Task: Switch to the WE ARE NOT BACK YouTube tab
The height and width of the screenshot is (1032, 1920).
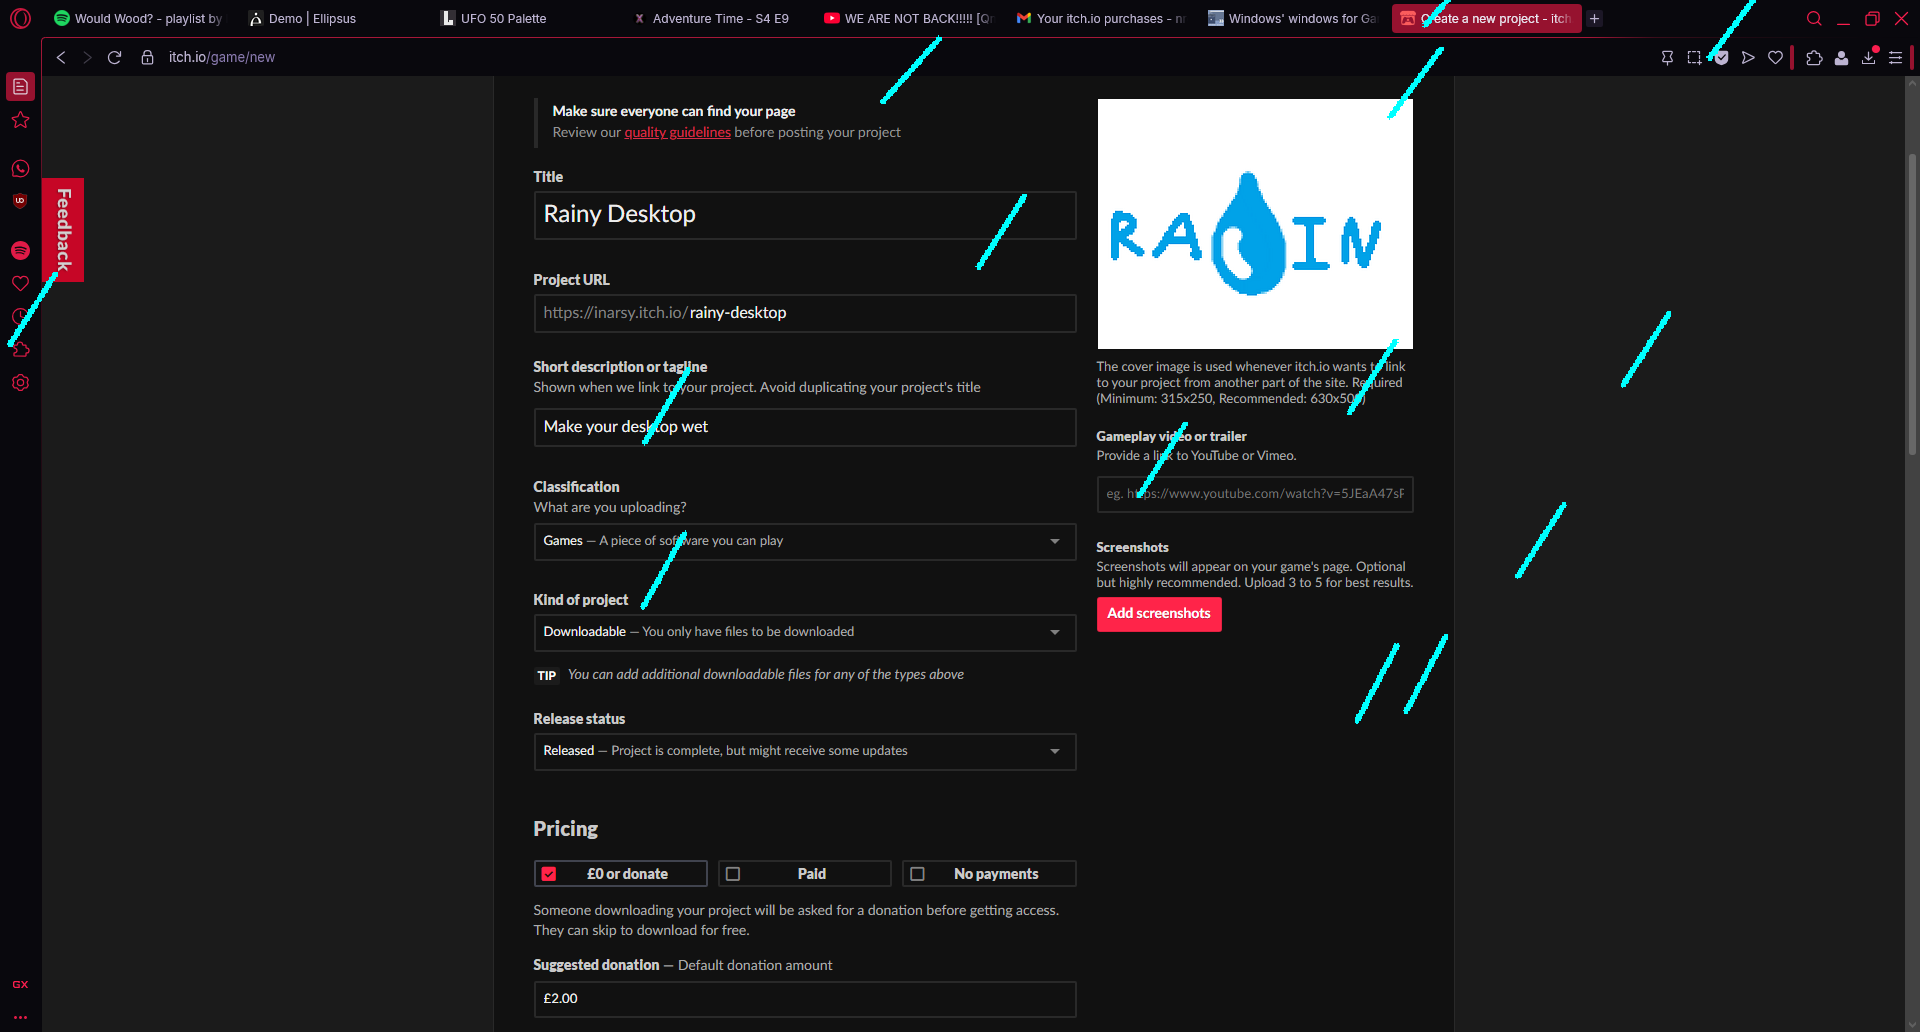Action: 907,18
